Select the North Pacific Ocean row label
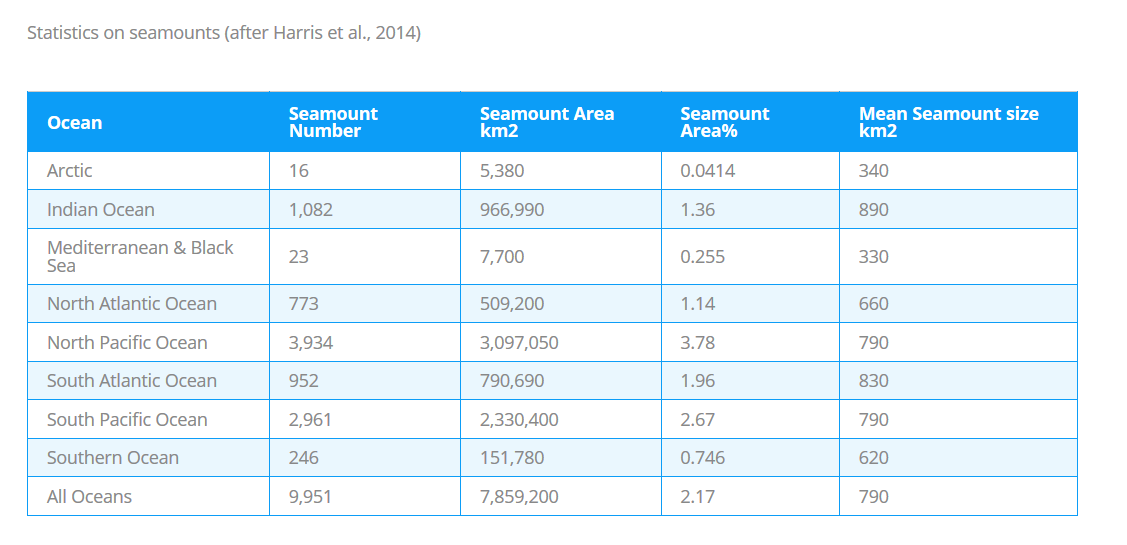The width and height of the screenshot is (1127, 545). click(x=127, y=343)
